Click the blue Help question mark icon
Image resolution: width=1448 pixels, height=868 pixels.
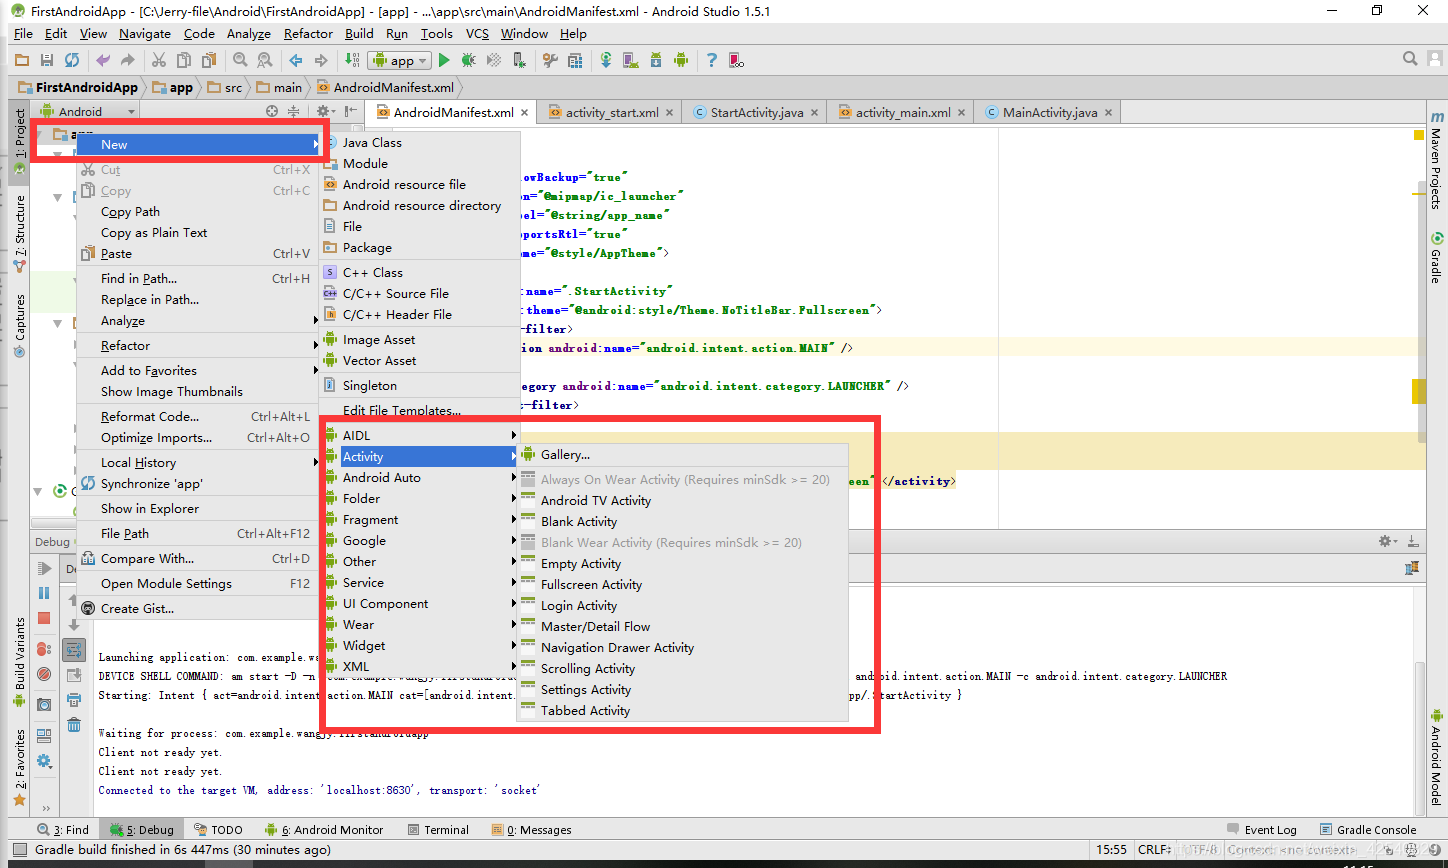pos(711,60)
